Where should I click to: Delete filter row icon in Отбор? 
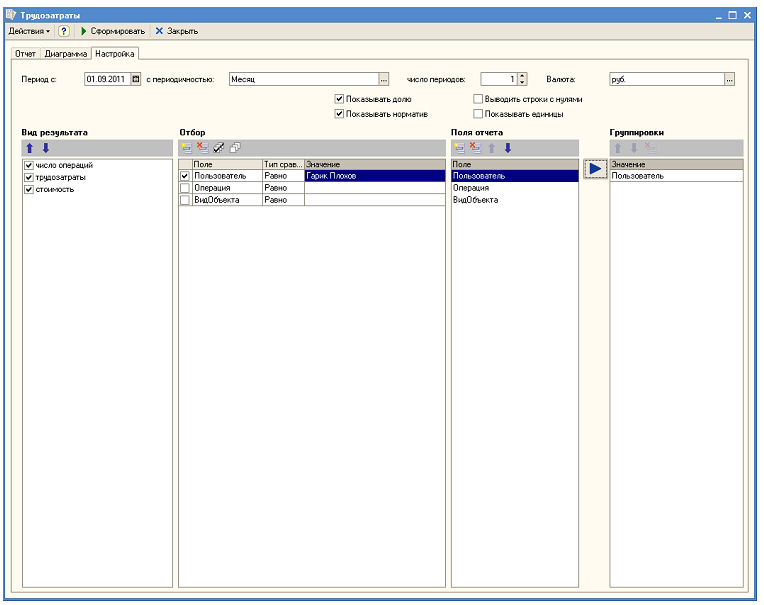pos(203,148)
